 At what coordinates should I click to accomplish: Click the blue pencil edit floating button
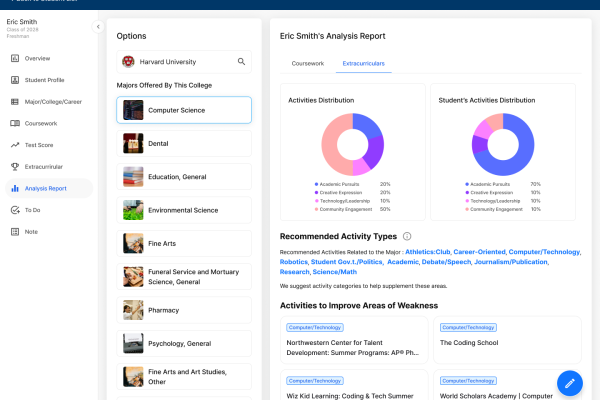(570, 383)
